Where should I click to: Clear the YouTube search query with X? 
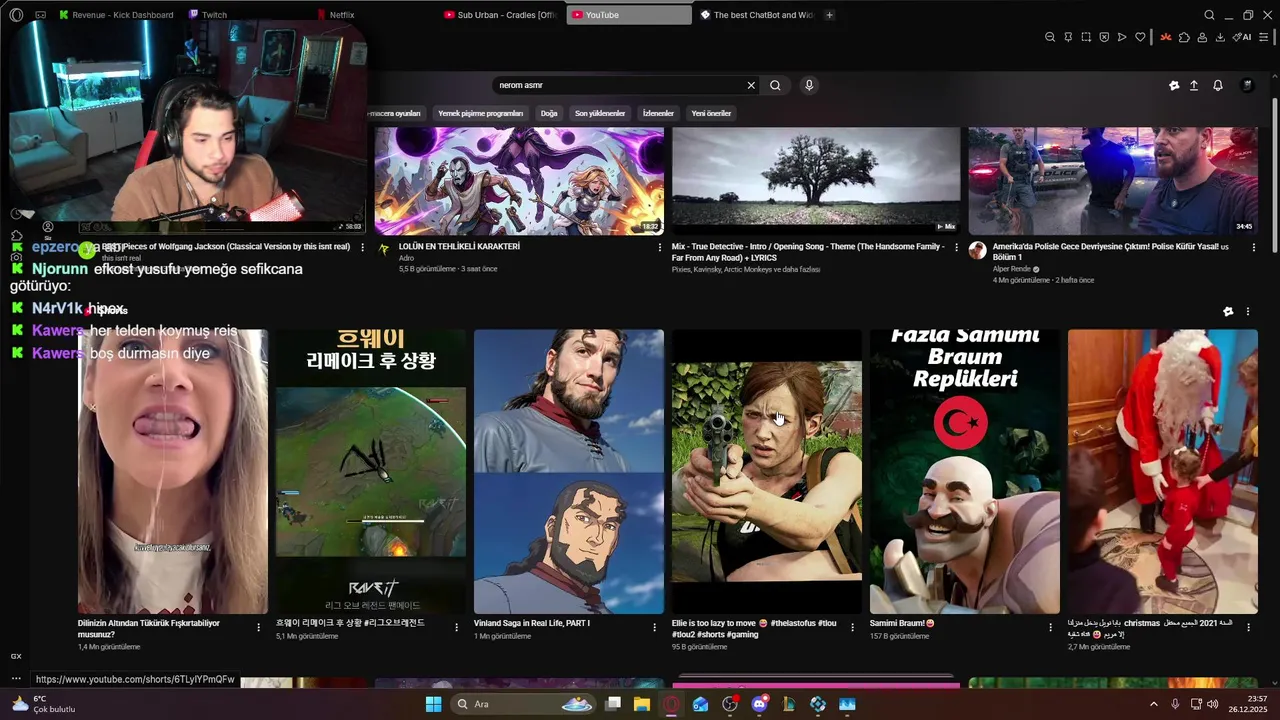coord(751,85)
